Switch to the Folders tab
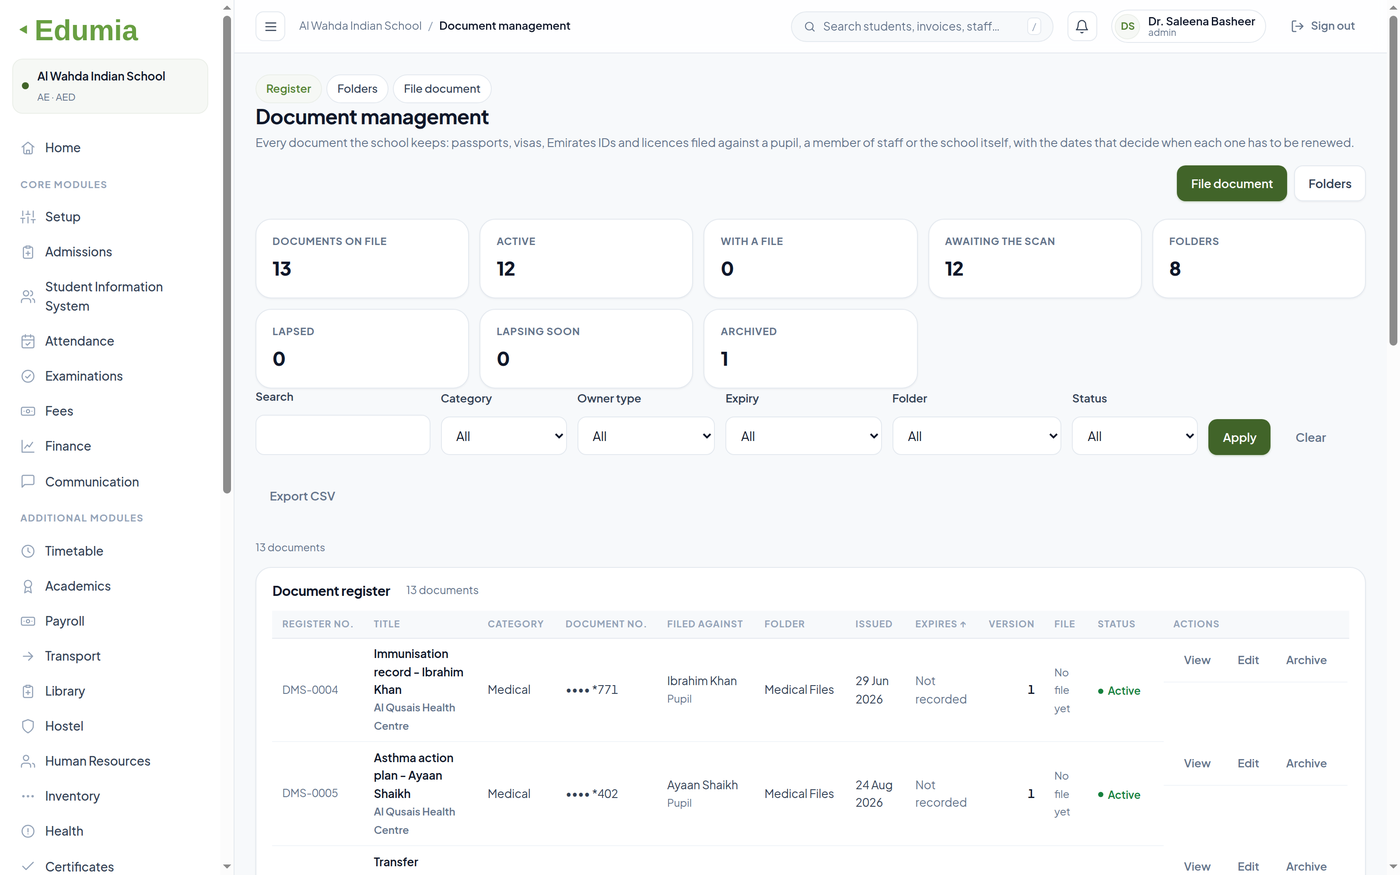This screenshot has width=1400, height=875. (x=357, y=89)
